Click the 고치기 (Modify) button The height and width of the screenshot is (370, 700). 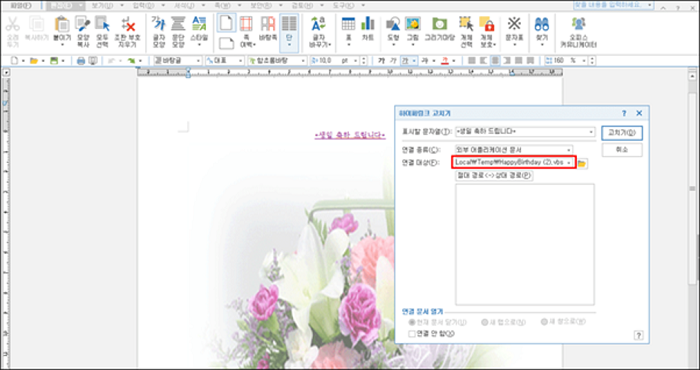(622, 133)
